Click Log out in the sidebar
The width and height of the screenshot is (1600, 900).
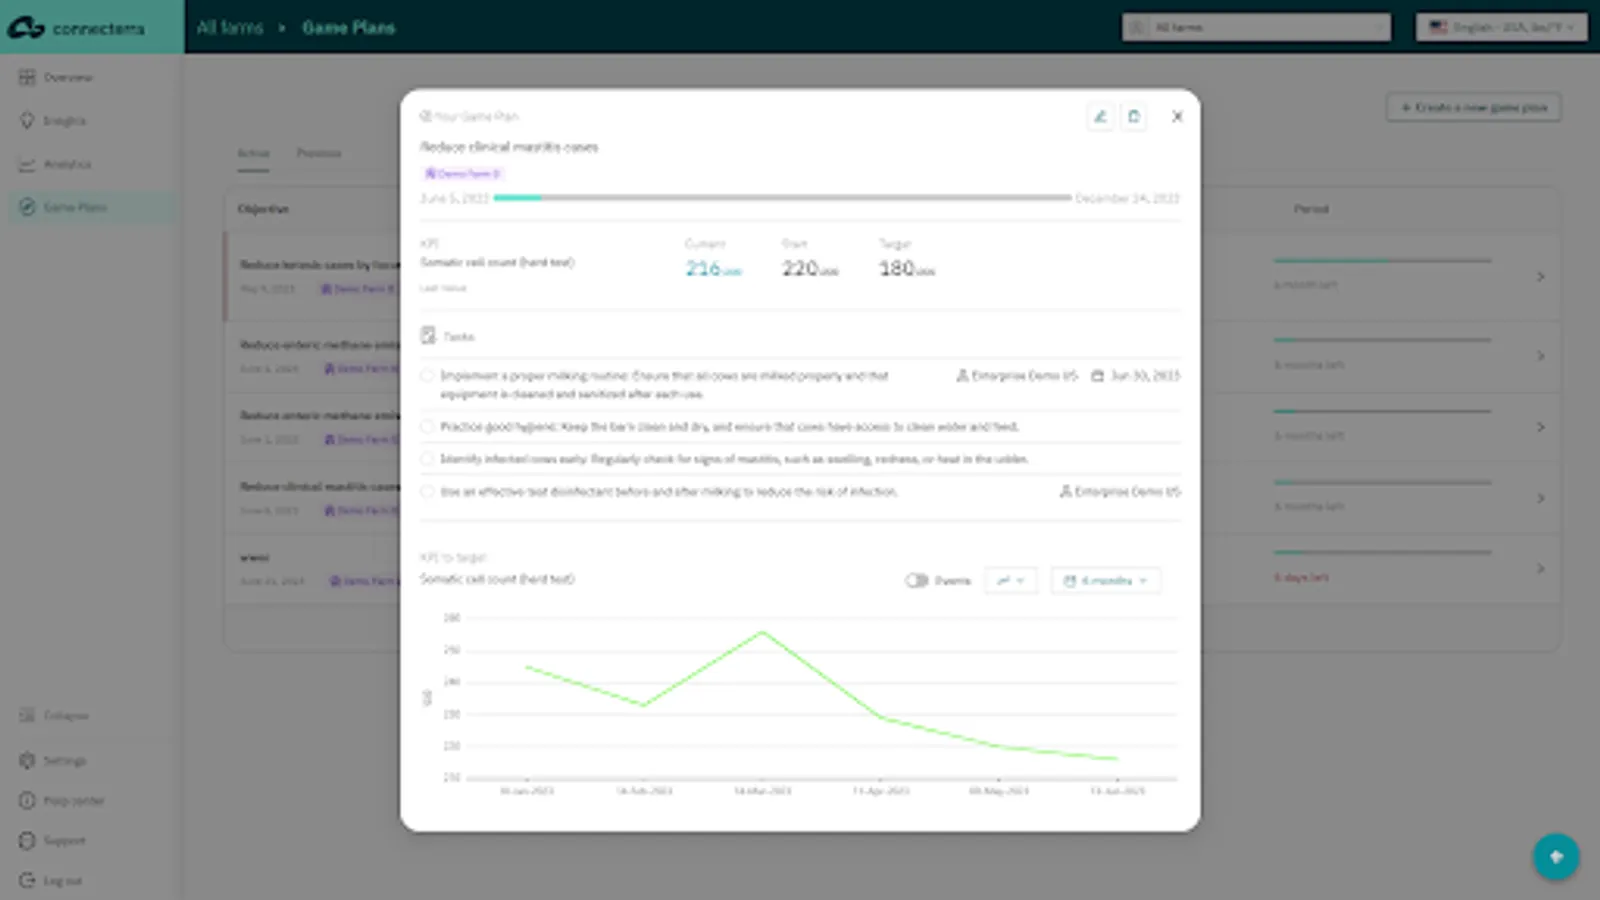(x=51, y=880)
